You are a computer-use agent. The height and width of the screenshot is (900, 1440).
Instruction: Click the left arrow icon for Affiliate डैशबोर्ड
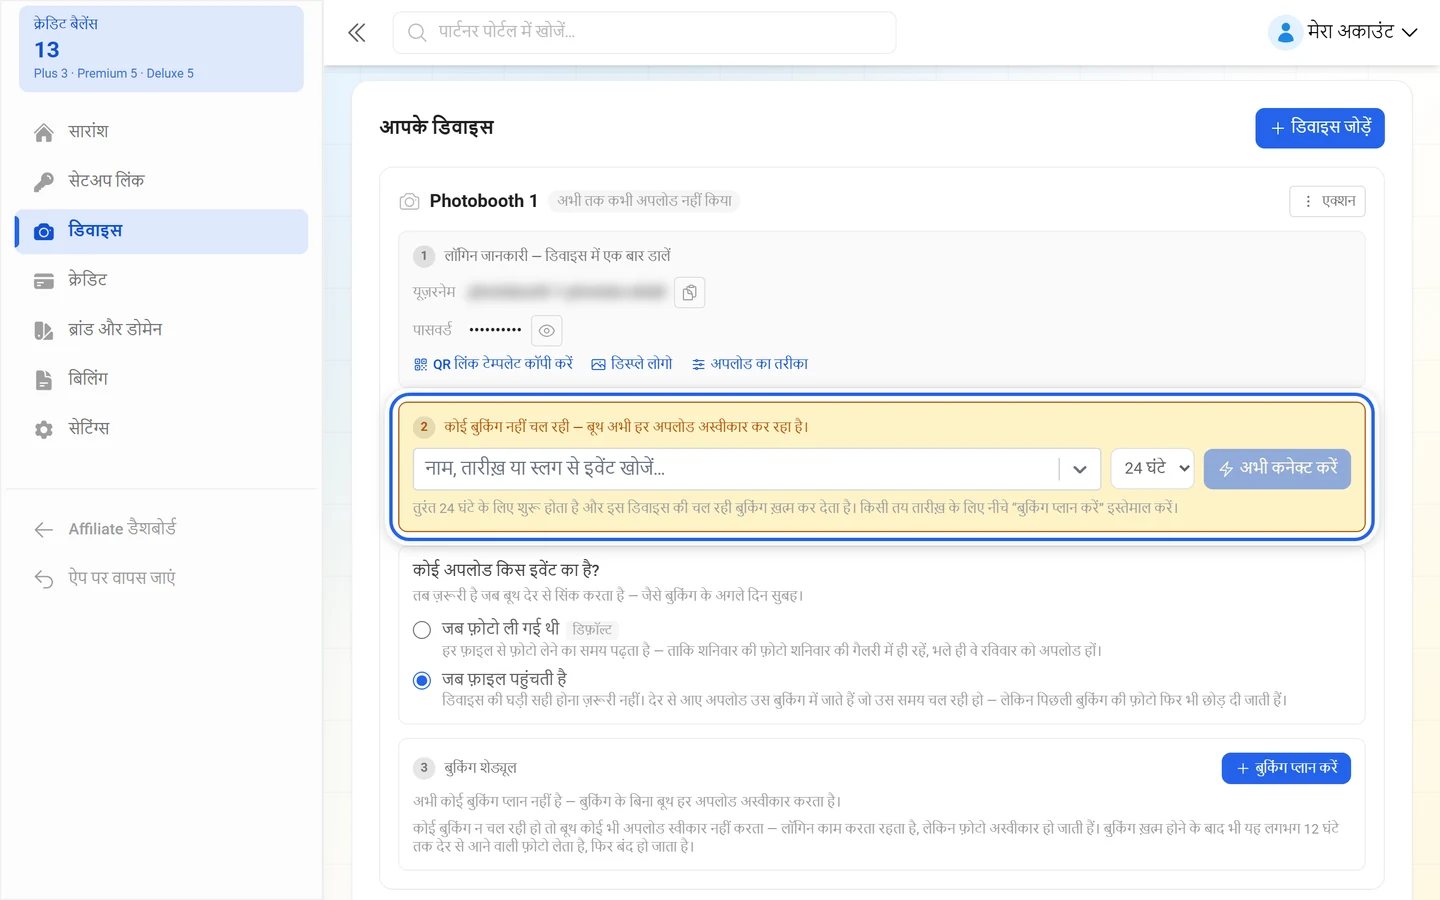click(x=44, y=529)
